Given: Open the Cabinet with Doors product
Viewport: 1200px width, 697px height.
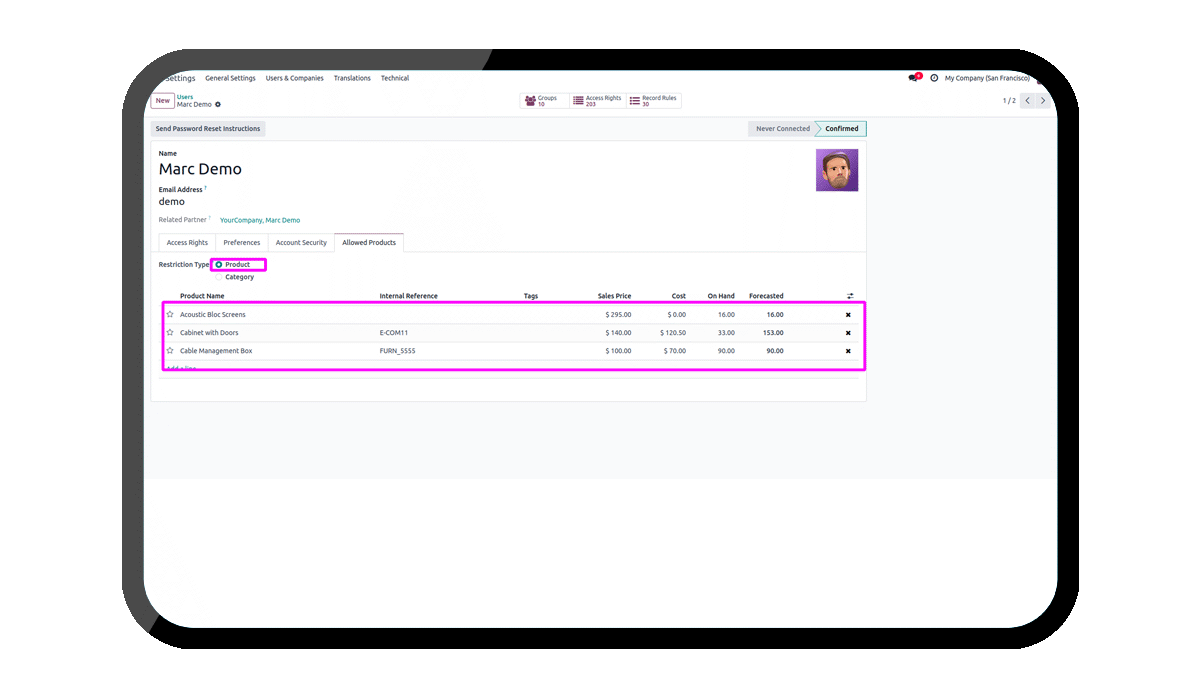Looking at the screenshot, I should point(209,333).
